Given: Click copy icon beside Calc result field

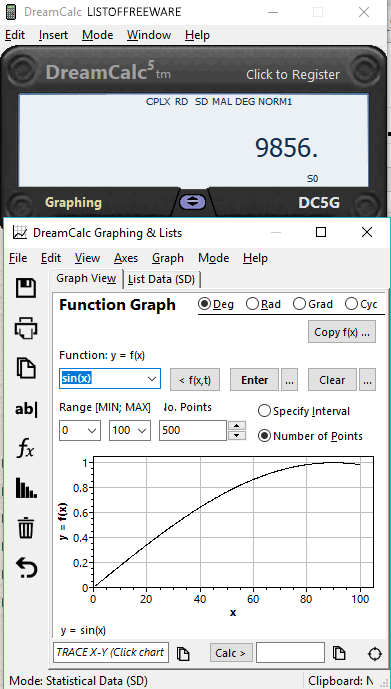Looking at the screenshot, I should point(339,653).
